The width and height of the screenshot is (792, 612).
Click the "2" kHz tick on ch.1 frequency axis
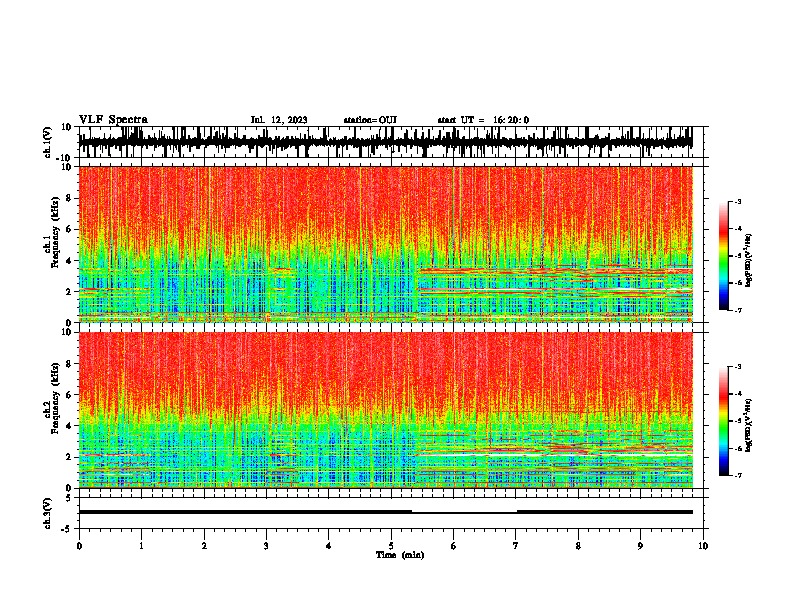point(70,292)
